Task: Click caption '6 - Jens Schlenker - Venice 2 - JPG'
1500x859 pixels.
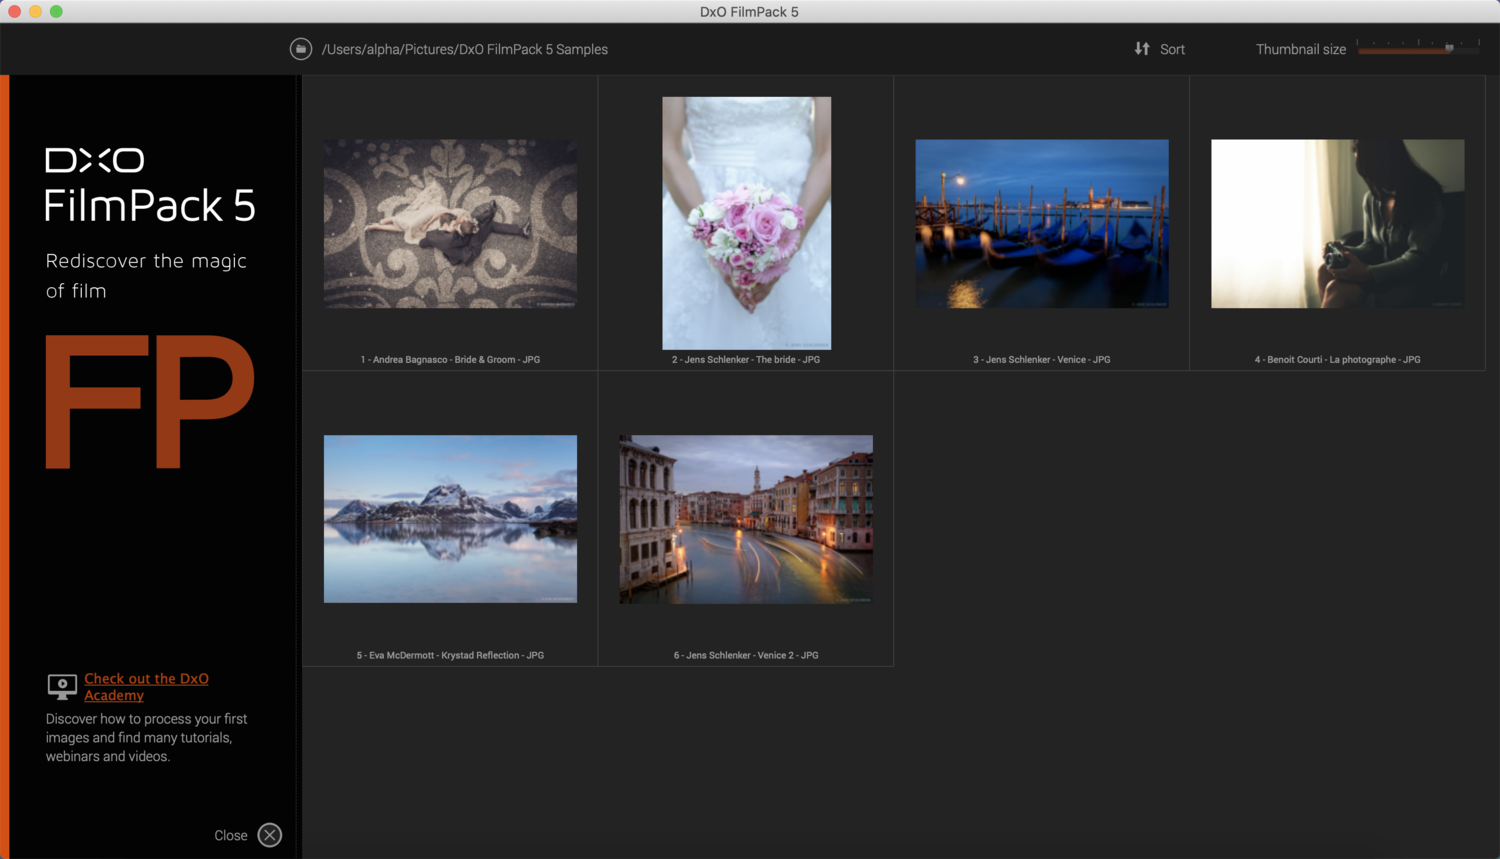Action: pyautogui.click(x=746, y=655)
